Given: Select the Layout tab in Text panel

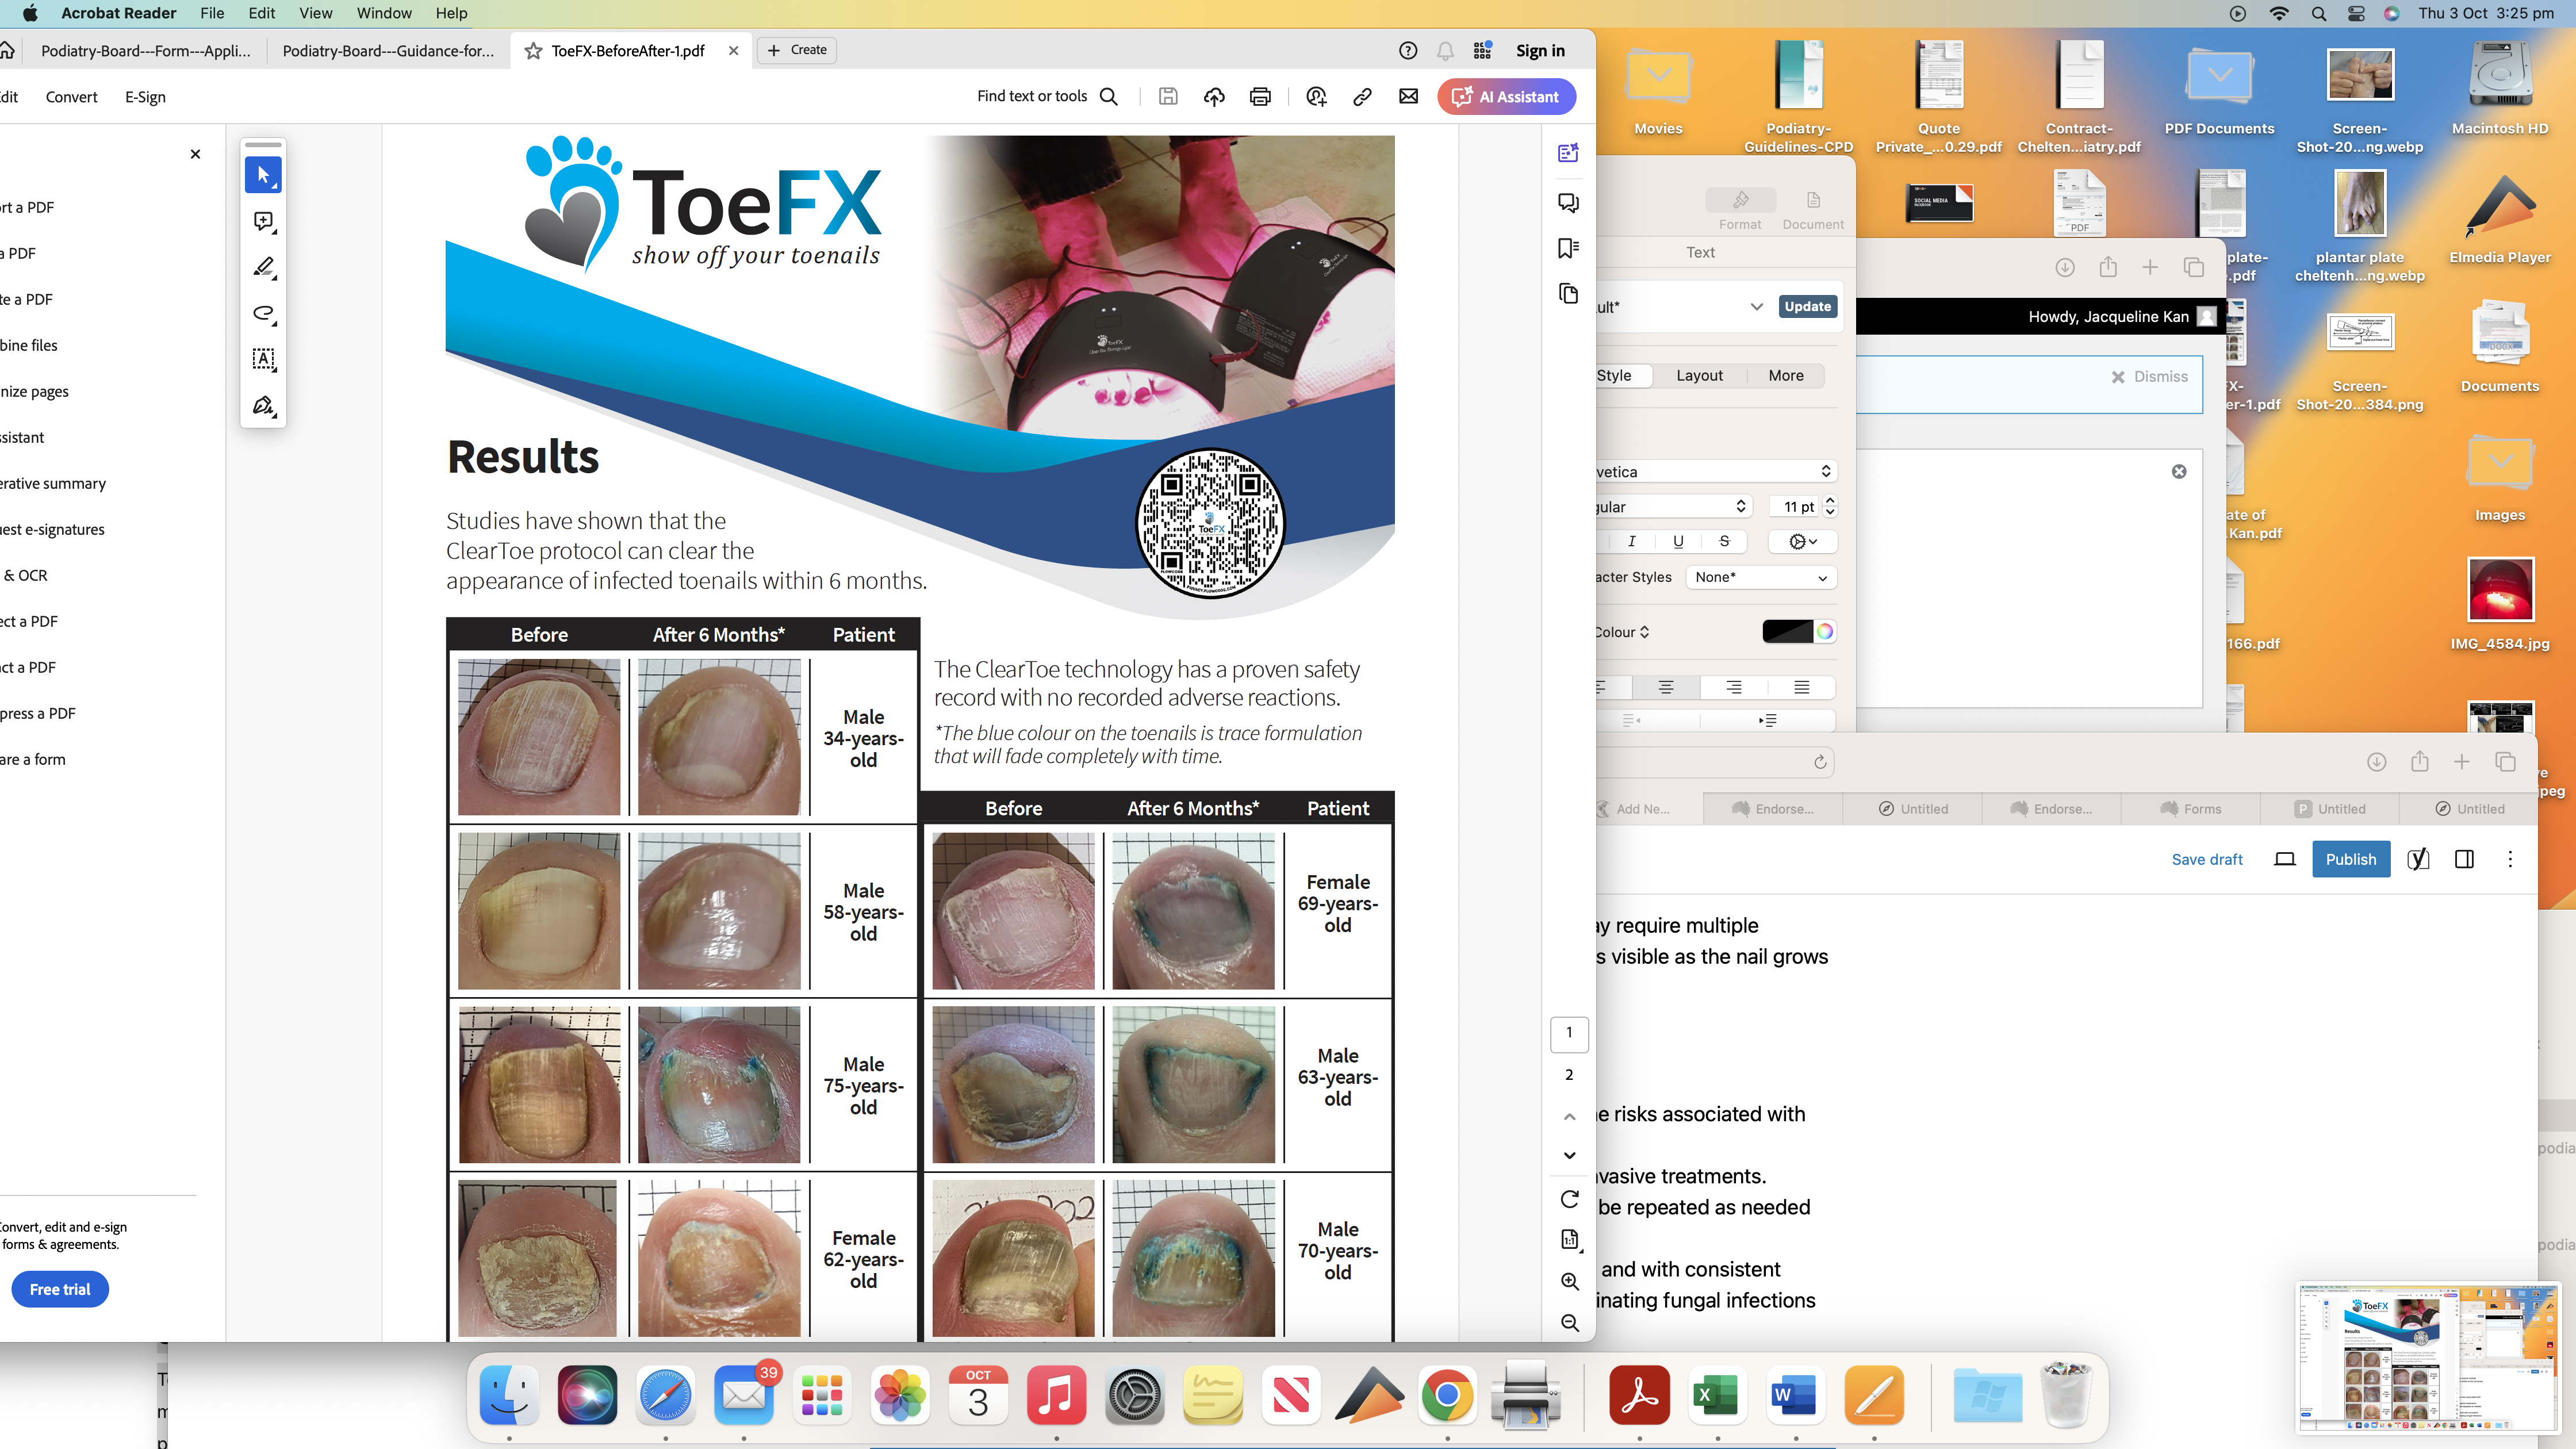Looking at the screenshot, I should point(1699,376).
